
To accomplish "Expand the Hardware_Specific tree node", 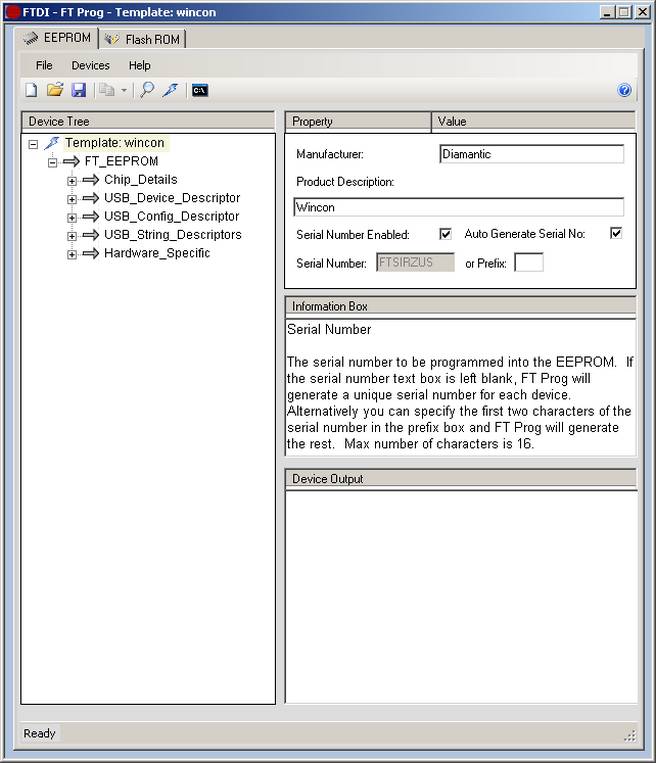I will [72, 254].
